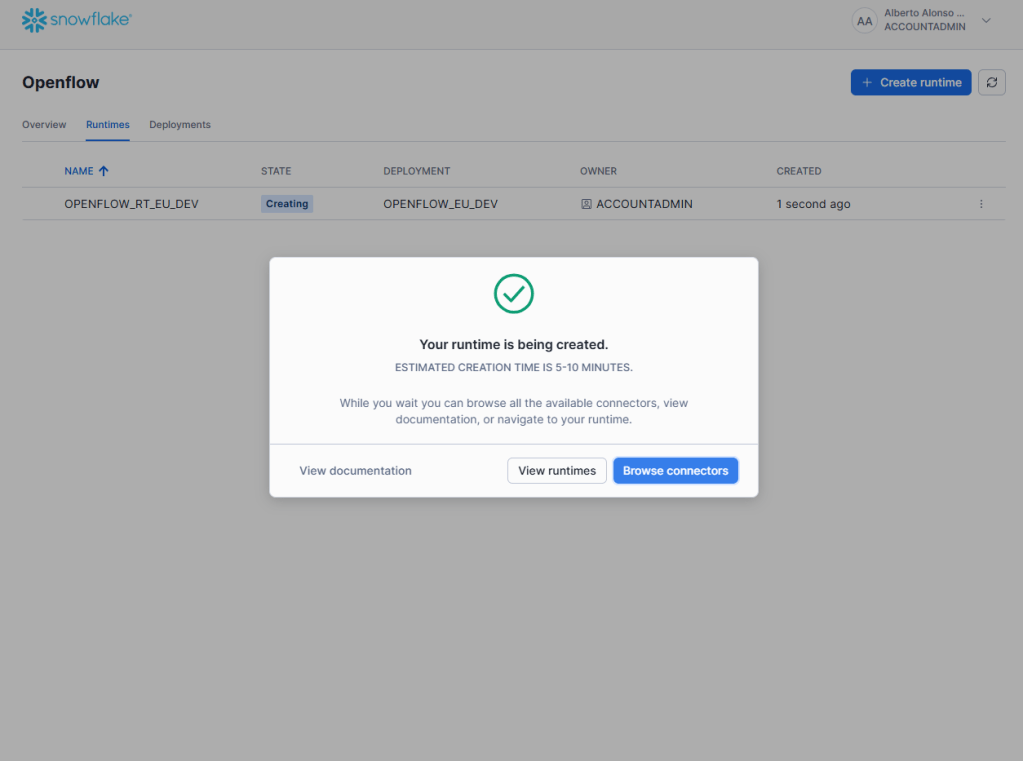Click the plus icon in Create runtime
Image resolution: width=1023 pixels, height=761 pixels.
tap(867, 83)
